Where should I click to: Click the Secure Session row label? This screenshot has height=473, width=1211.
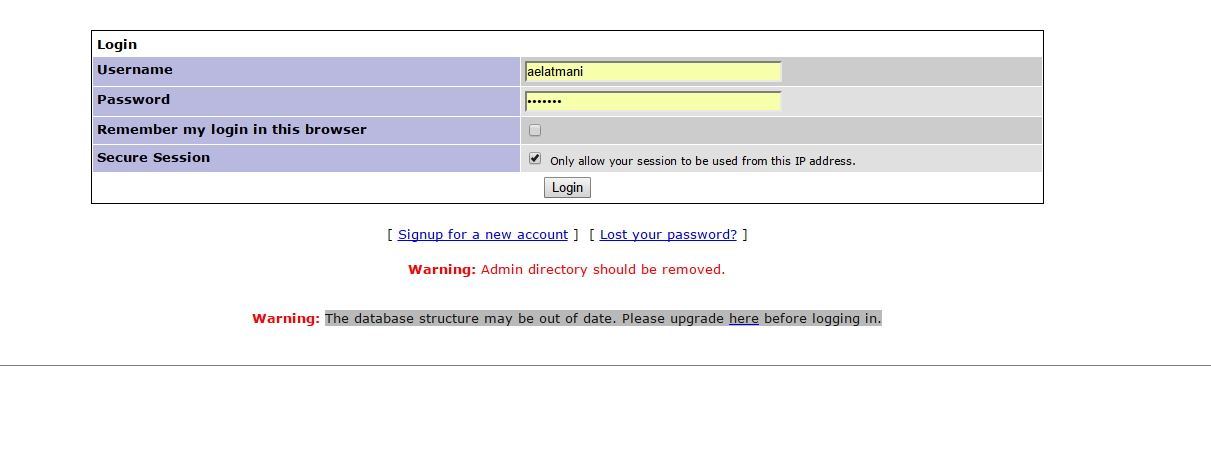pos(154,158)
